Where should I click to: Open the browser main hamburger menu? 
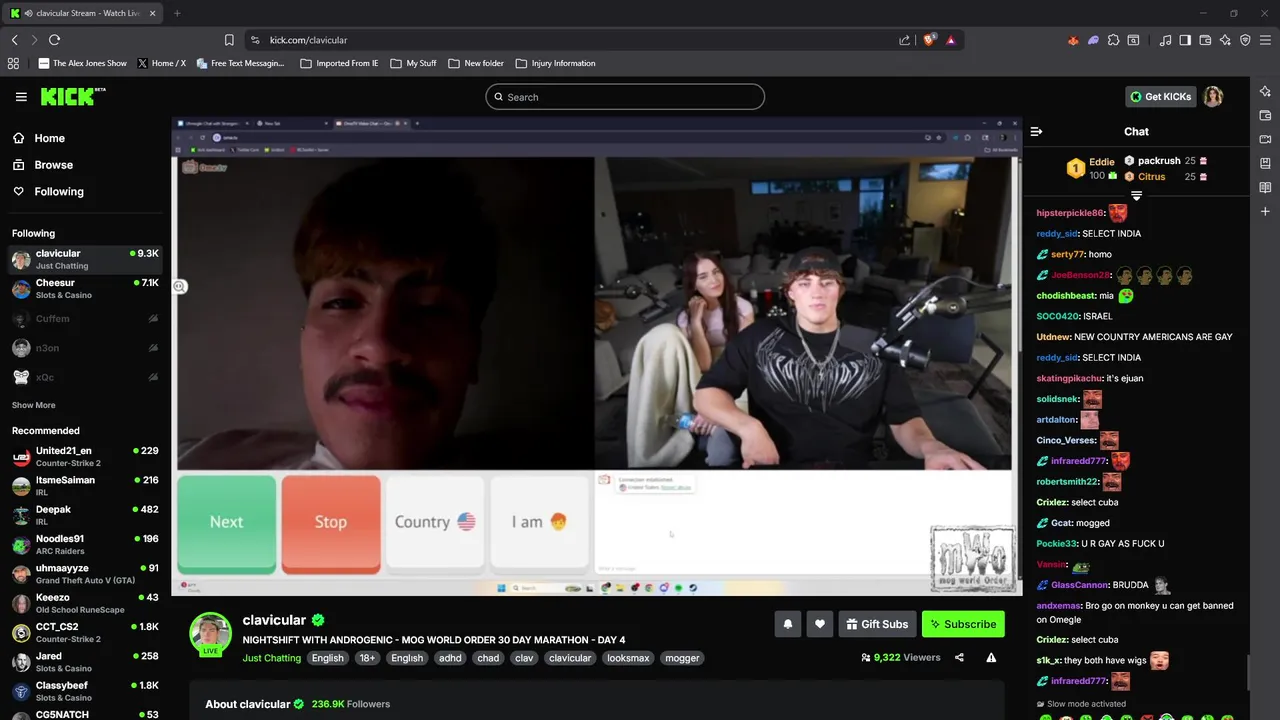pyautogui.click(x=1265, y=40)
